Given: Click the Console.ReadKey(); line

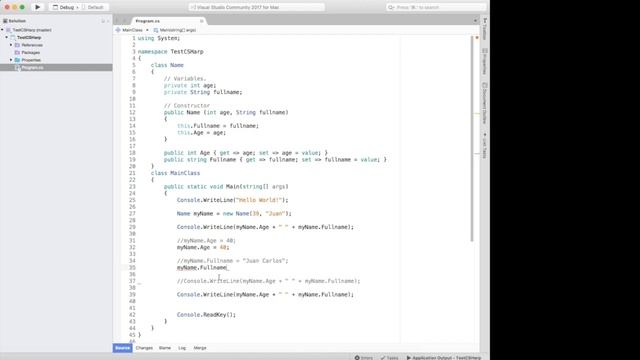Looking at the screenshot, I should click(x=206, y=315).
